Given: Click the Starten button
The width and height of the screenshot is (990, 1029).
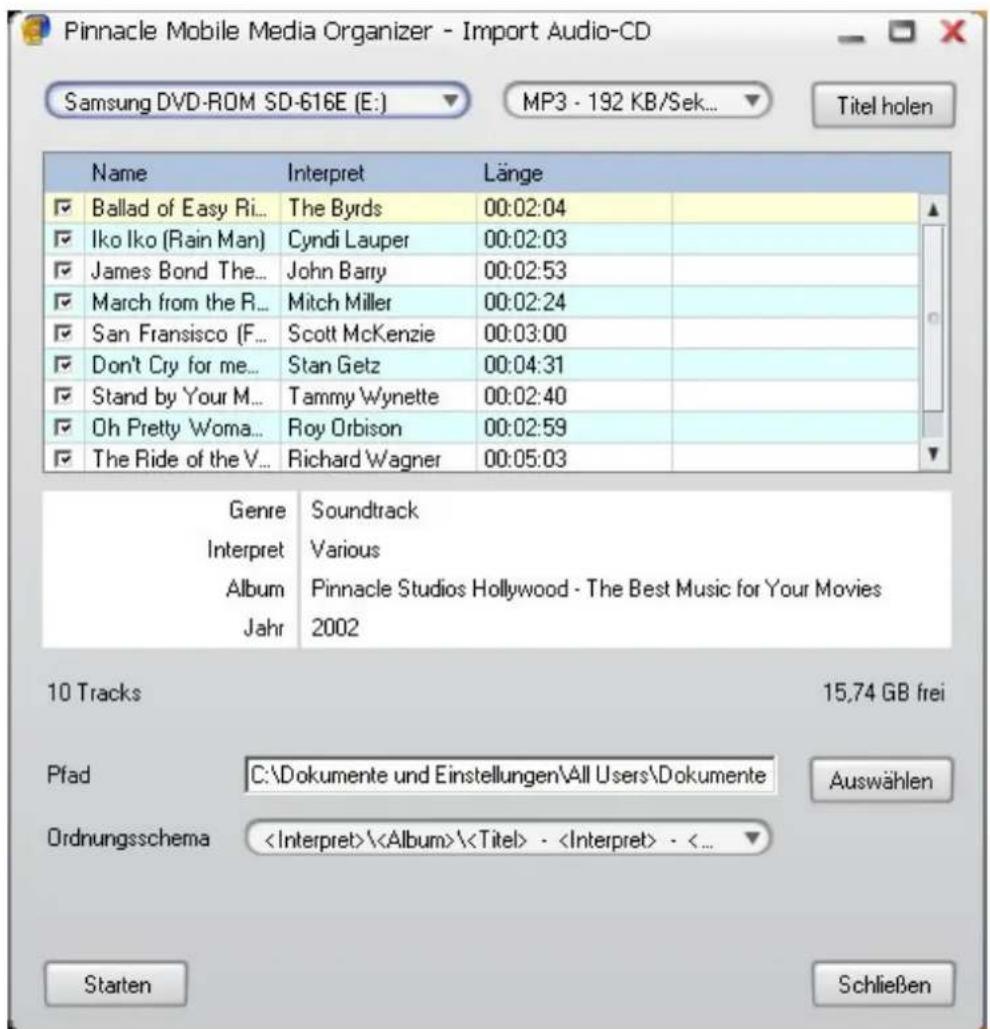Looking at the screenshot, I should (x=116, y=984).
